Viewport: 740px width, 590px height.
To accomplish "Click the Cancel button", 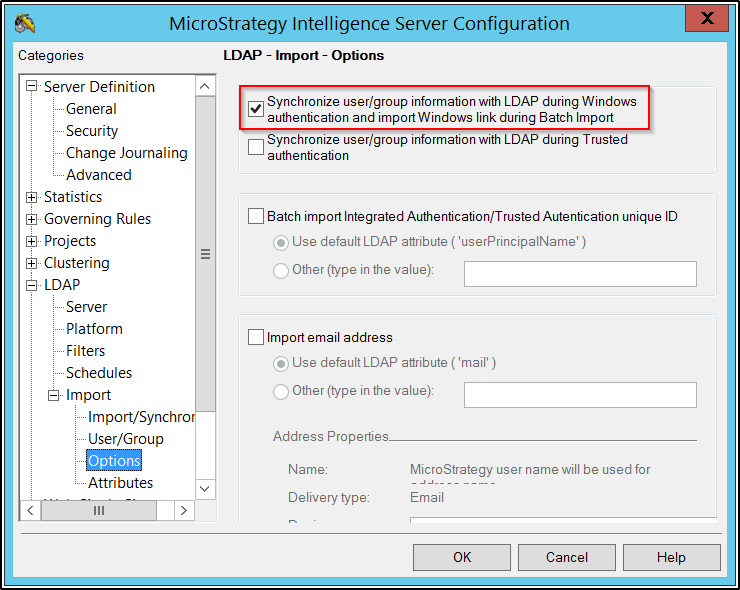I will 566,557.
